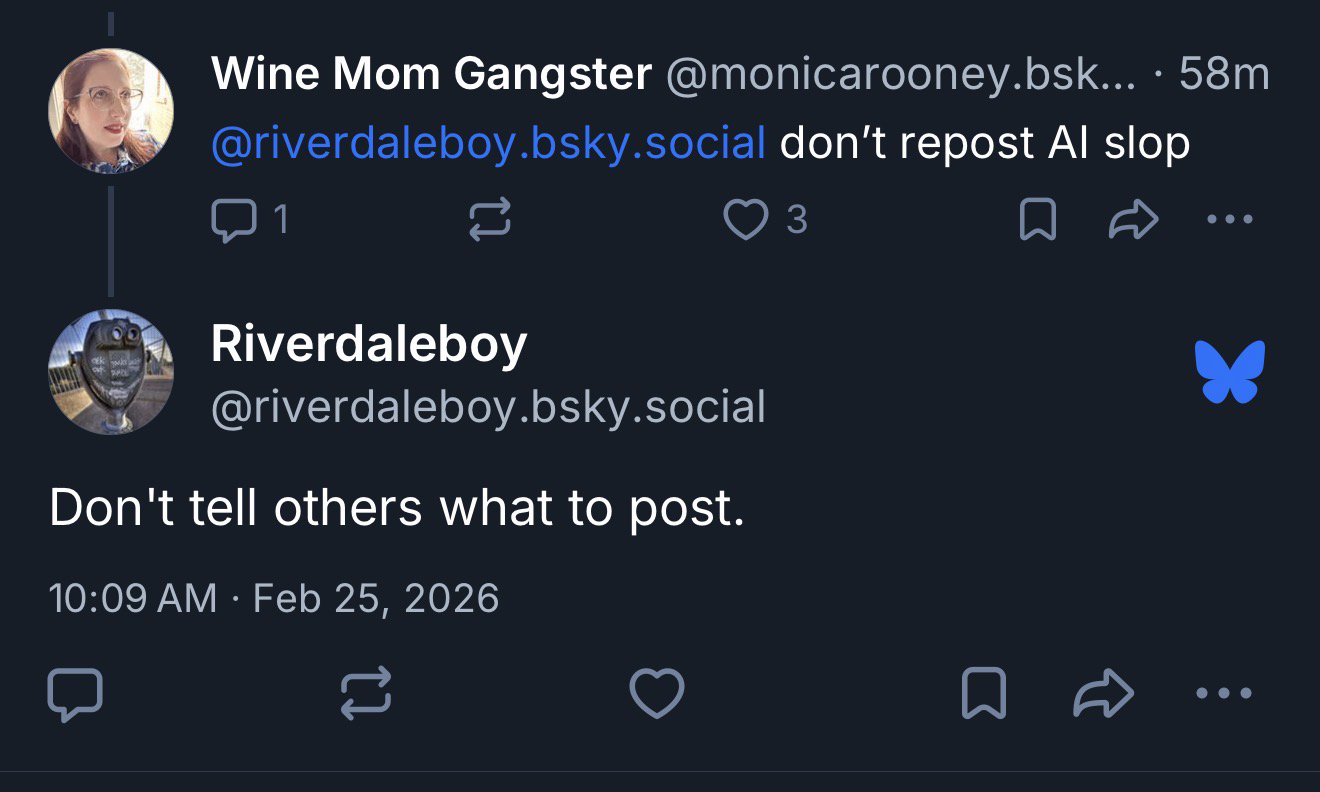Image resolution: width=1320 pixels, height=792 pixels.
Task: Open the Wine Mom Gangster display name
Action: [x=431, y=74]
